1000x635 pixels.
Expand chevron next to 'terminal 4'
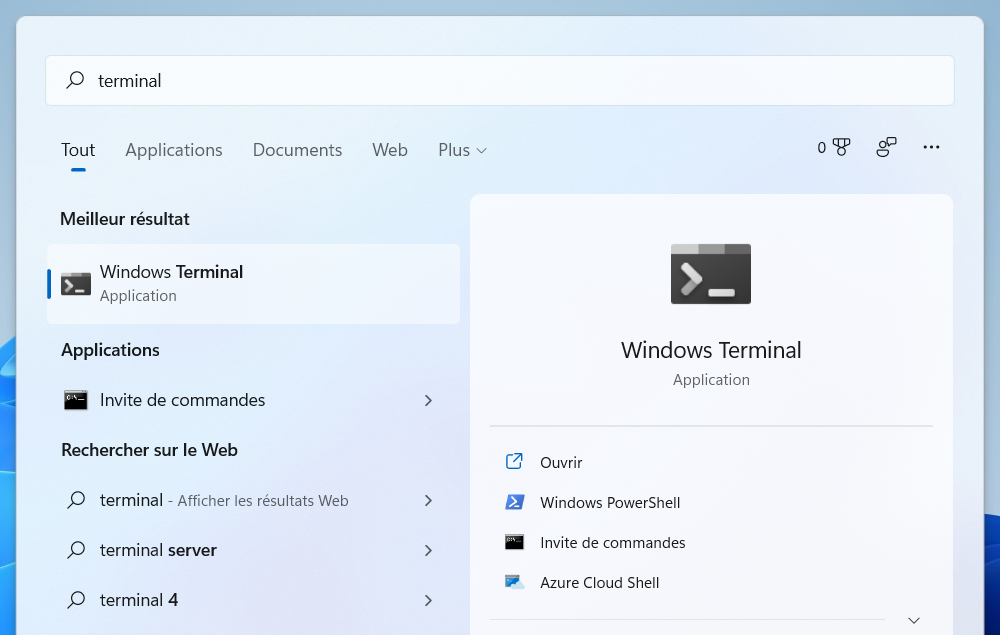(x=429, y=600)
